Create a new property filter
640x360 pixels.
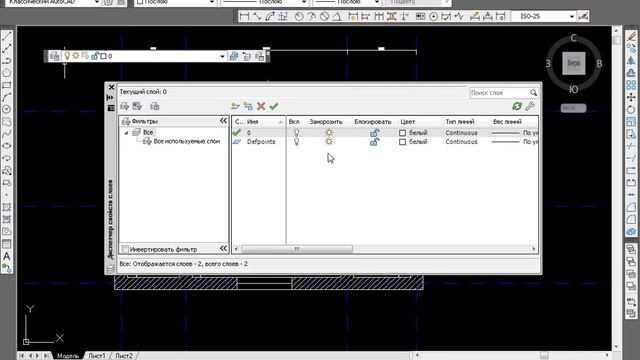point(124,107)
